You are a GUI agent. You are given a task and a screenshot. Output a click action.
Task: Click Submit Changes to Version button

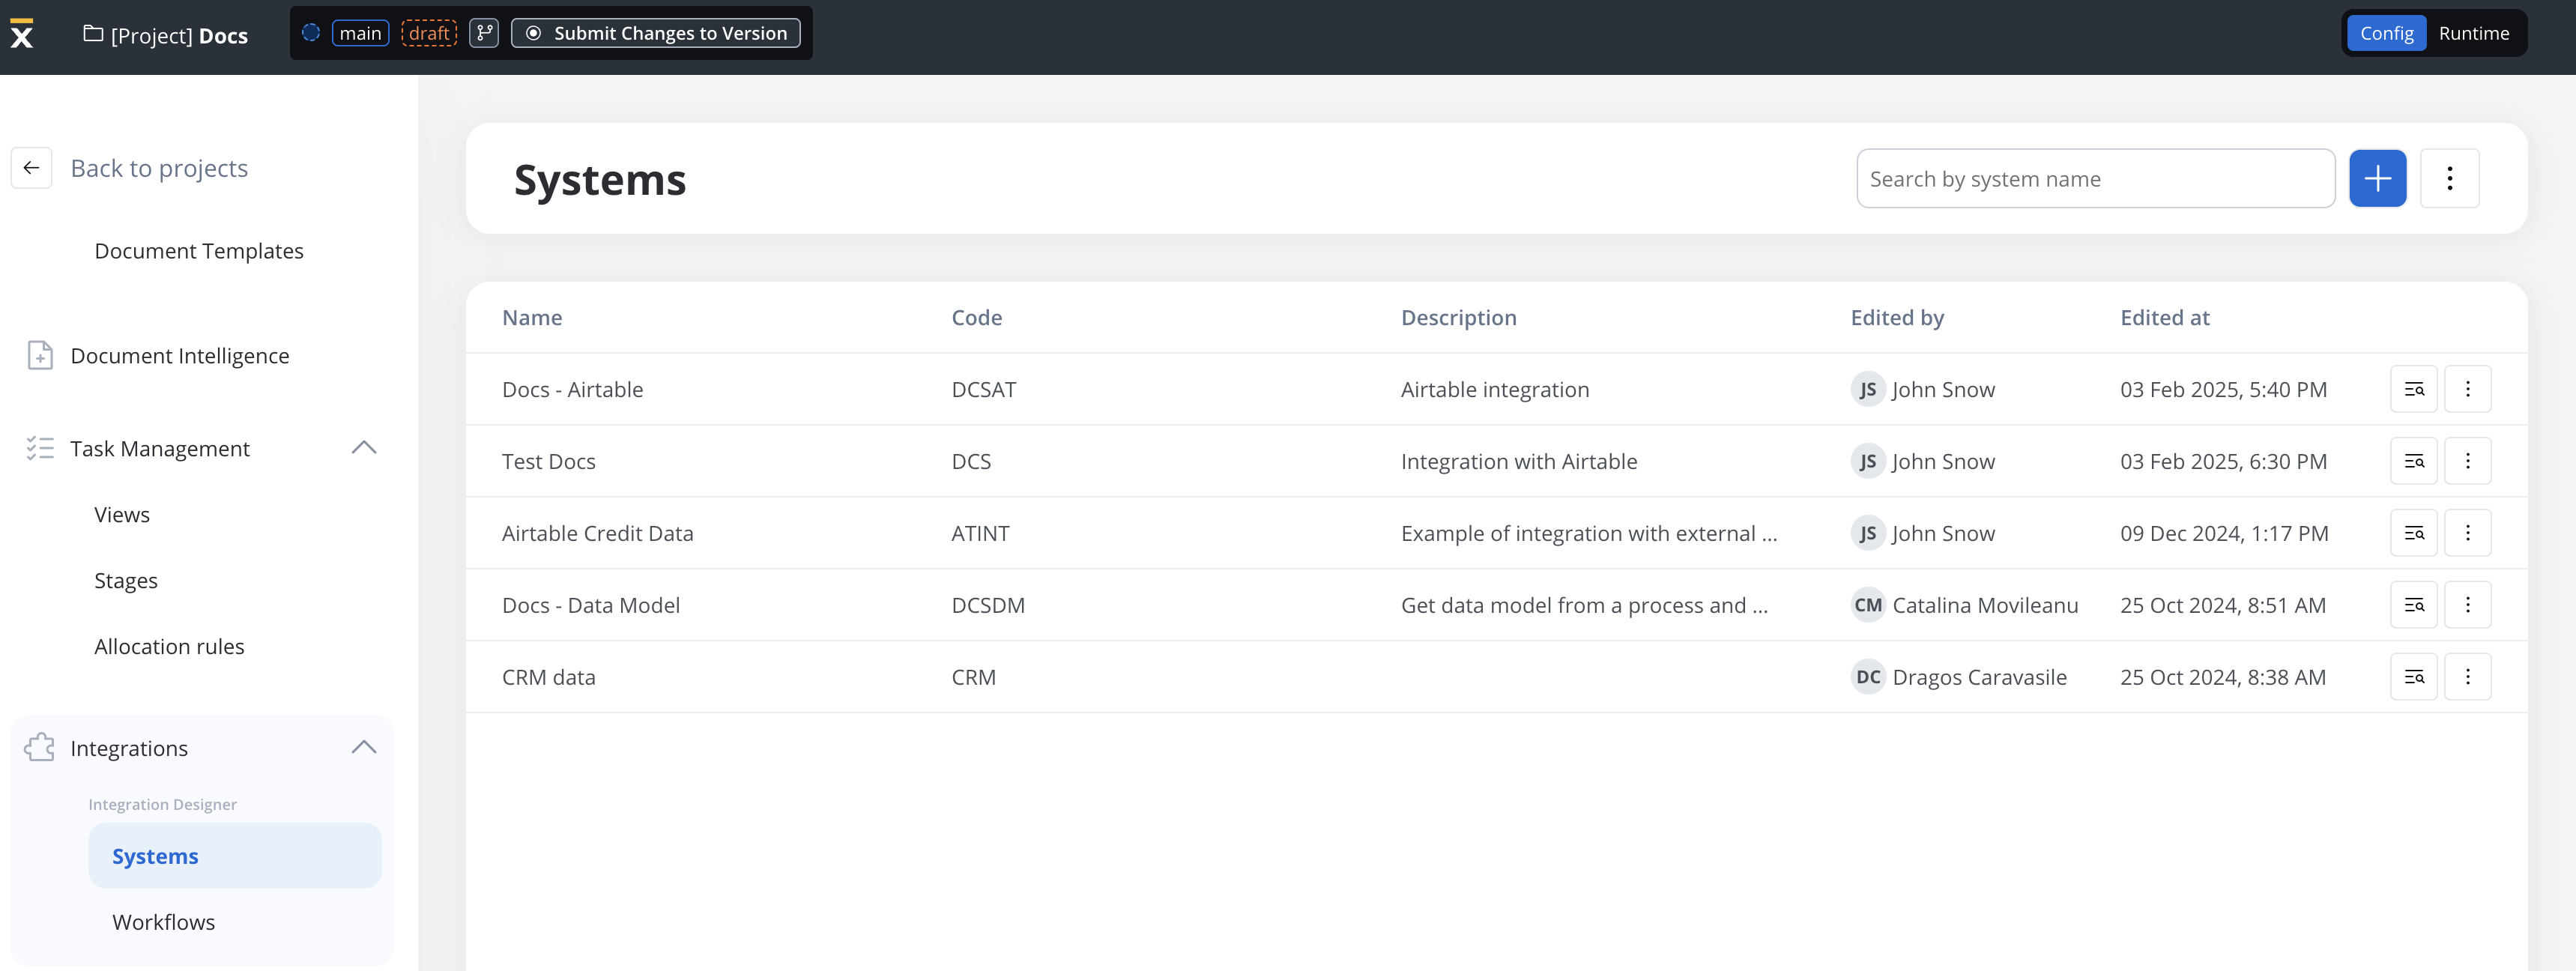[x=656, y=33]
